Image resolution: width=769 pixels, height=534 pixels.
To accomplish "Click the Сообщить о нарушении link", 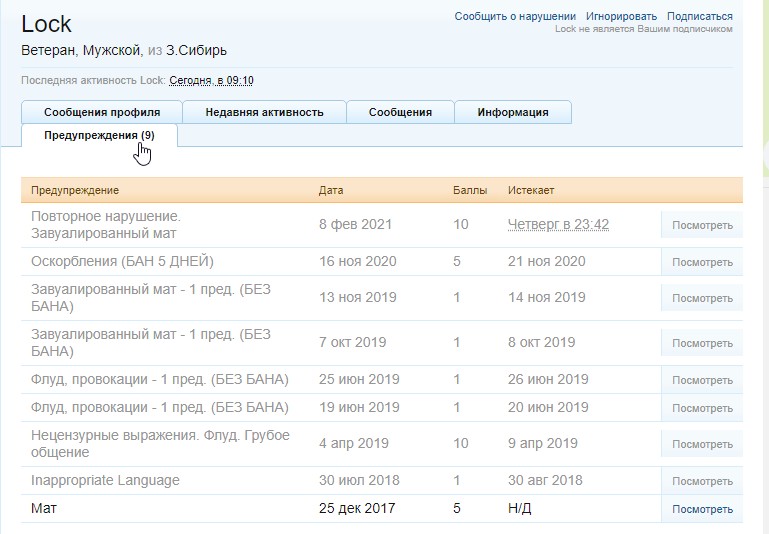I will pyautogui.click(x=515, y=16).
